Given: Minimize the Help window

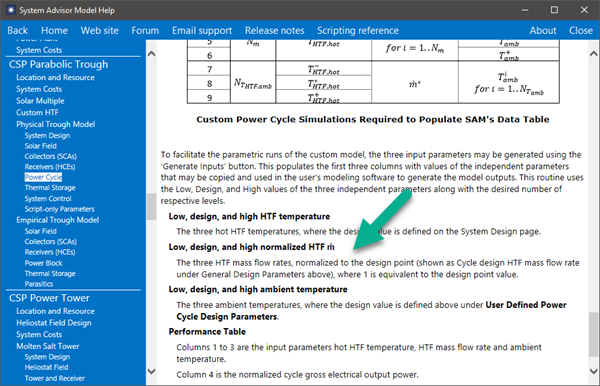Looking at the screenshot, I should pyautogui.click(x=525, y=10).
